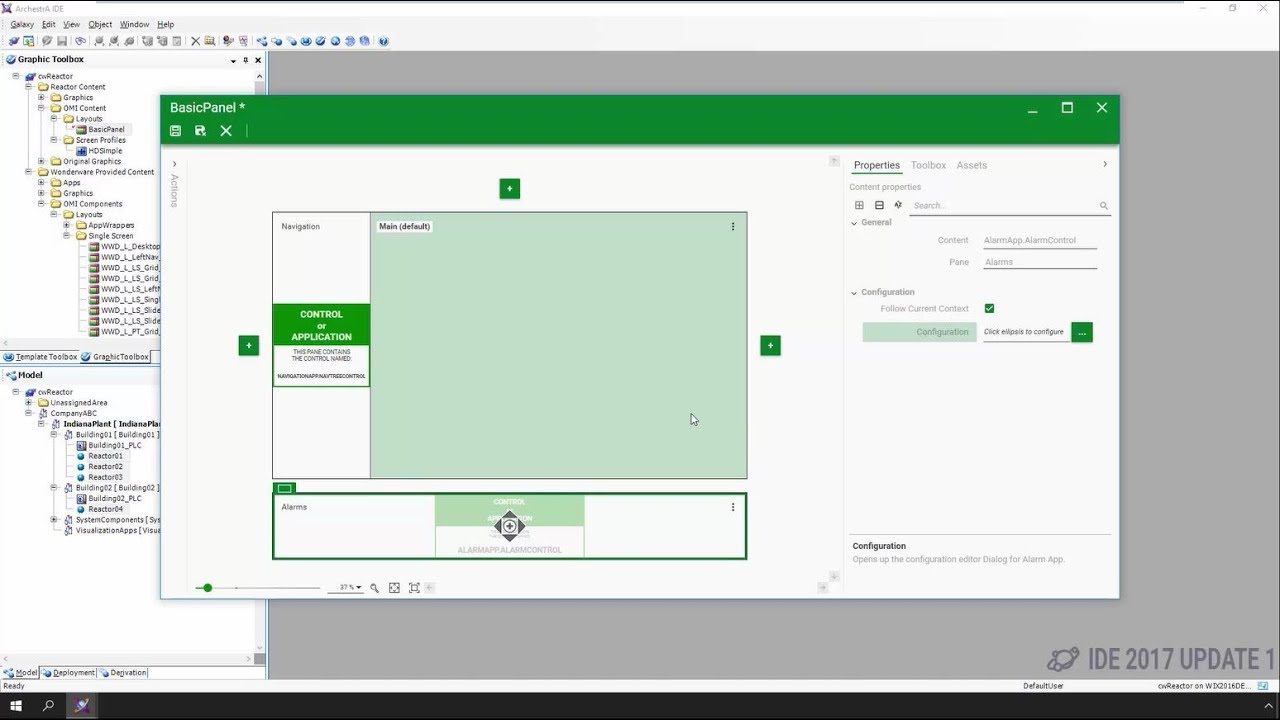The image size is (1280, 720).
Task: Expand the Original Graphics folder
Action: (x=42, y=161)
